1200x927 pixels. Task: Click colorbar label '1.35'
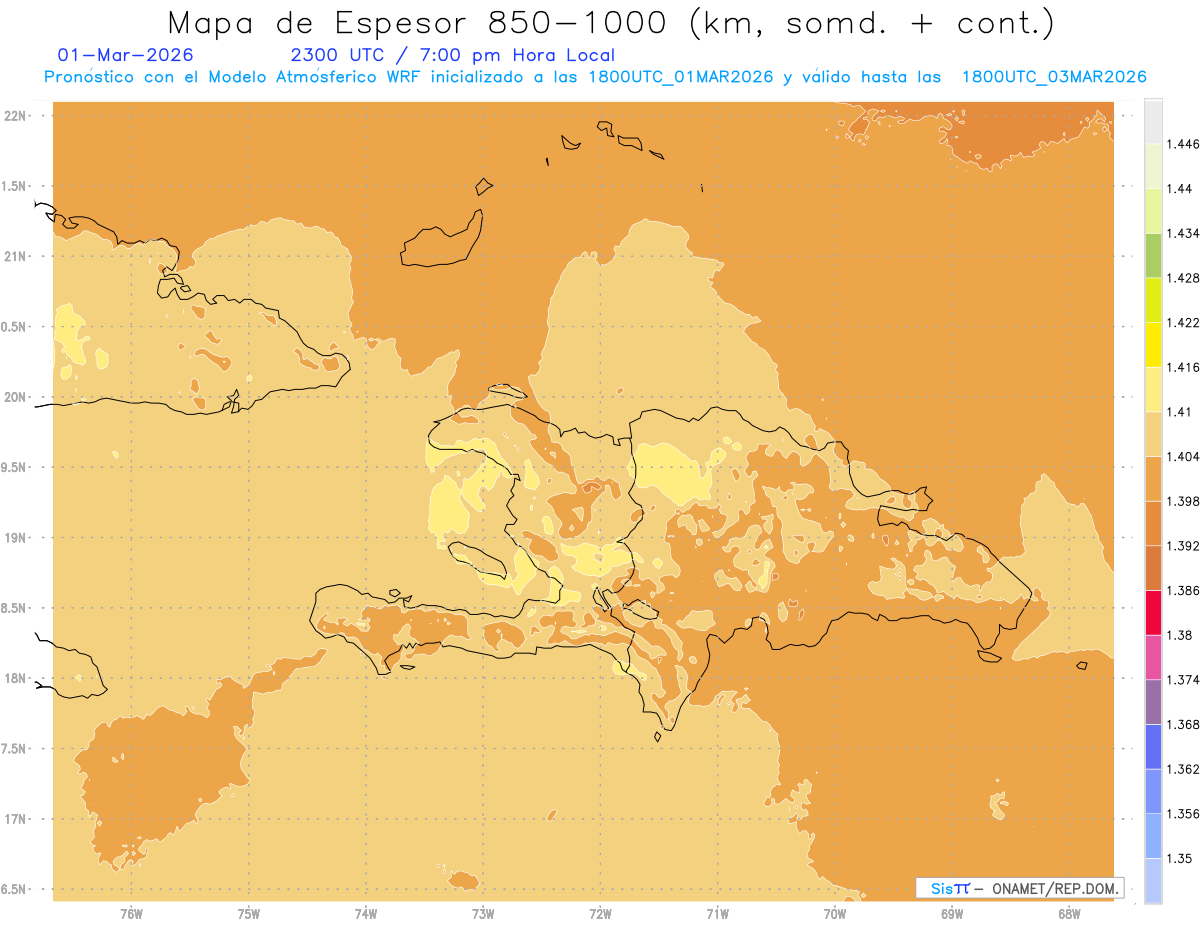tap(1179, 858)
